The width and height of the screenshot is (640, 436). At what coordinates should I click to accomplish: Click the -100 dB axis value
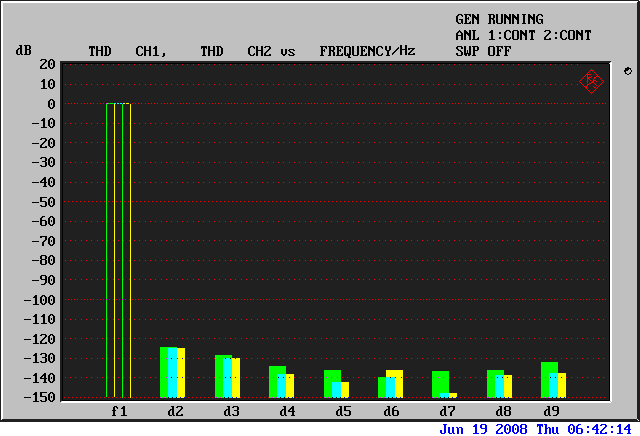[x=39, y=300]
